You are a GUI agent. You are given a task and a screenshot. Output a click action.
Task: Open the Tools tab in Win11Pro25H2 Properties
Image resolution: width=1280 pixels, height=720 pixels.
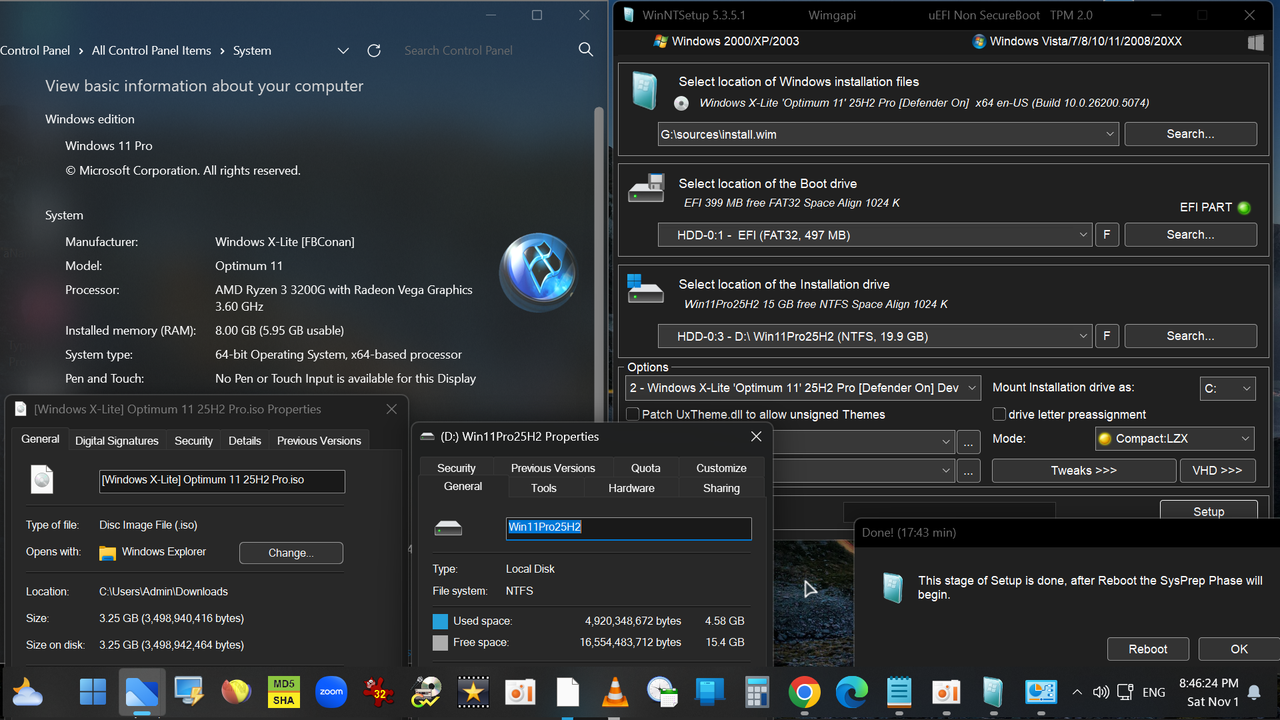click(x=544, y=488)
